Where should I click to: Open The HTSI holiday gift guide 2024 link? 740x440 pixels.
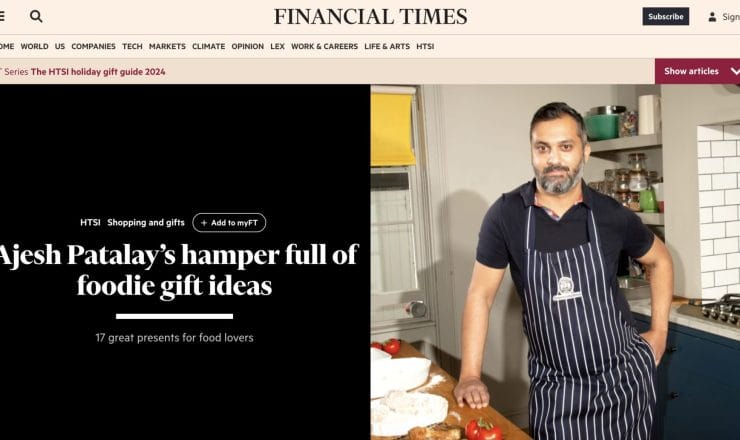pos(98,72)
